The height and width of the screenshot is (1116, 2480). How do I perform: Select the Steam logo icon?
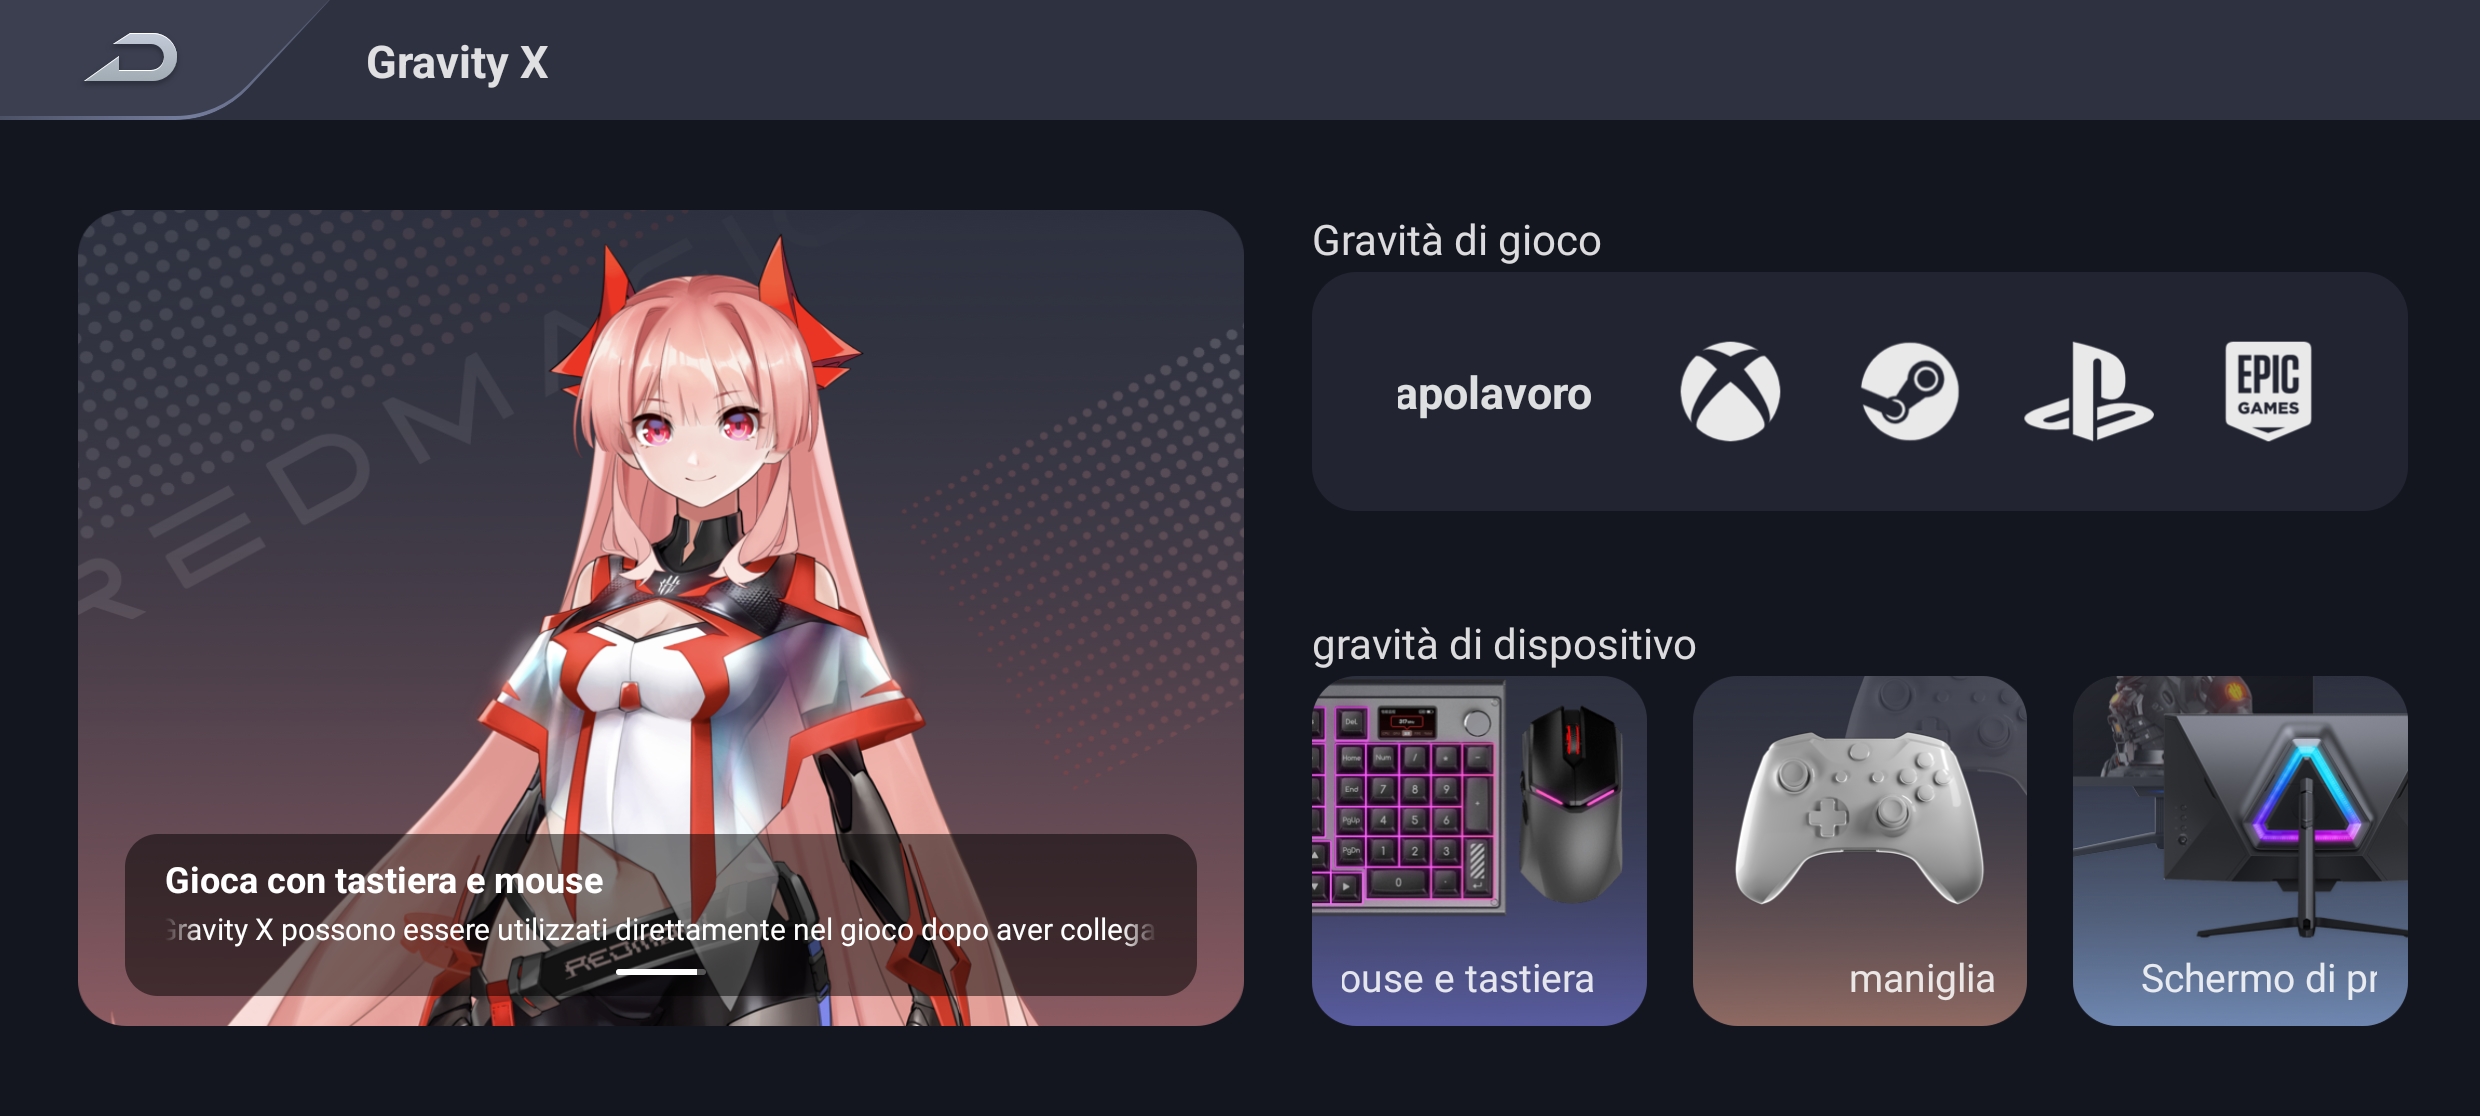pos(1909,392)
